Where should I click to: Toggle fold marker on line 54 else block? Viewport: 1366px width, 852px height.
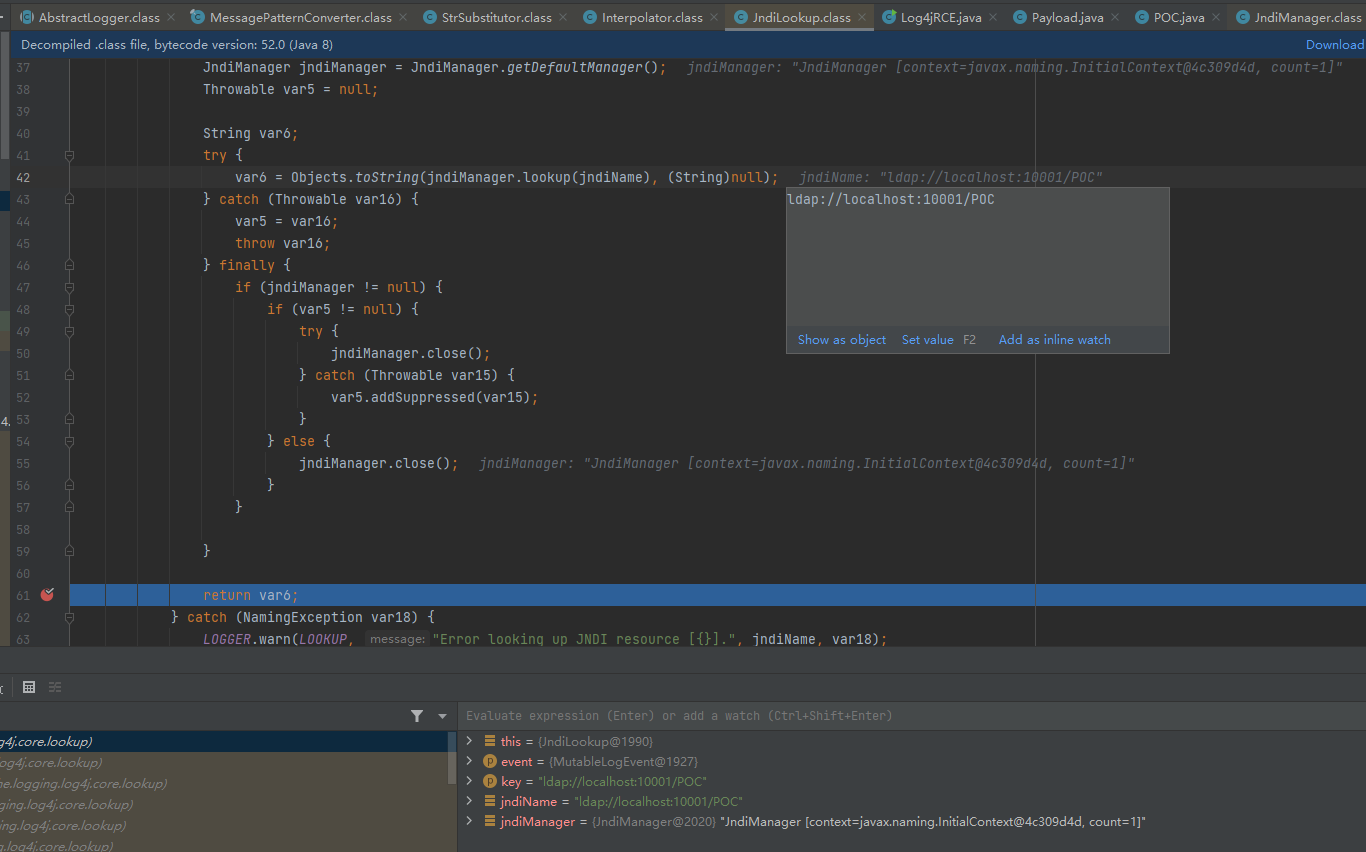pyautogui.click(x=69, y=441)
